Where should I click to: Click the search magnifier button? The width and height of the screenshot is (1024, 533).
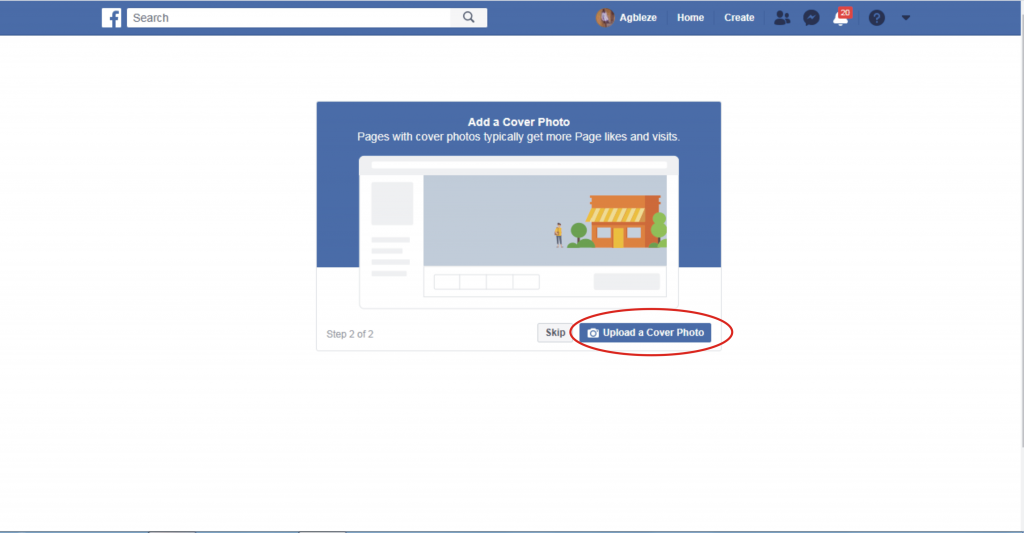click(x=469, y=18)
